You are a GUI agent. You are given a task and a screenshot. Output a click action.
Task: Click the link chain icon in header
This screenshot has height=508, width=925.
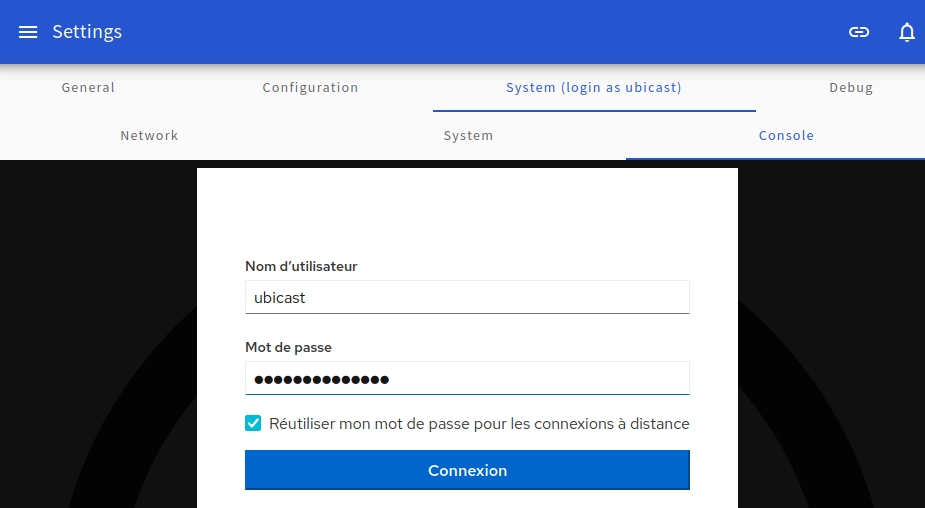pyautogui.click(x=858, y=32)
